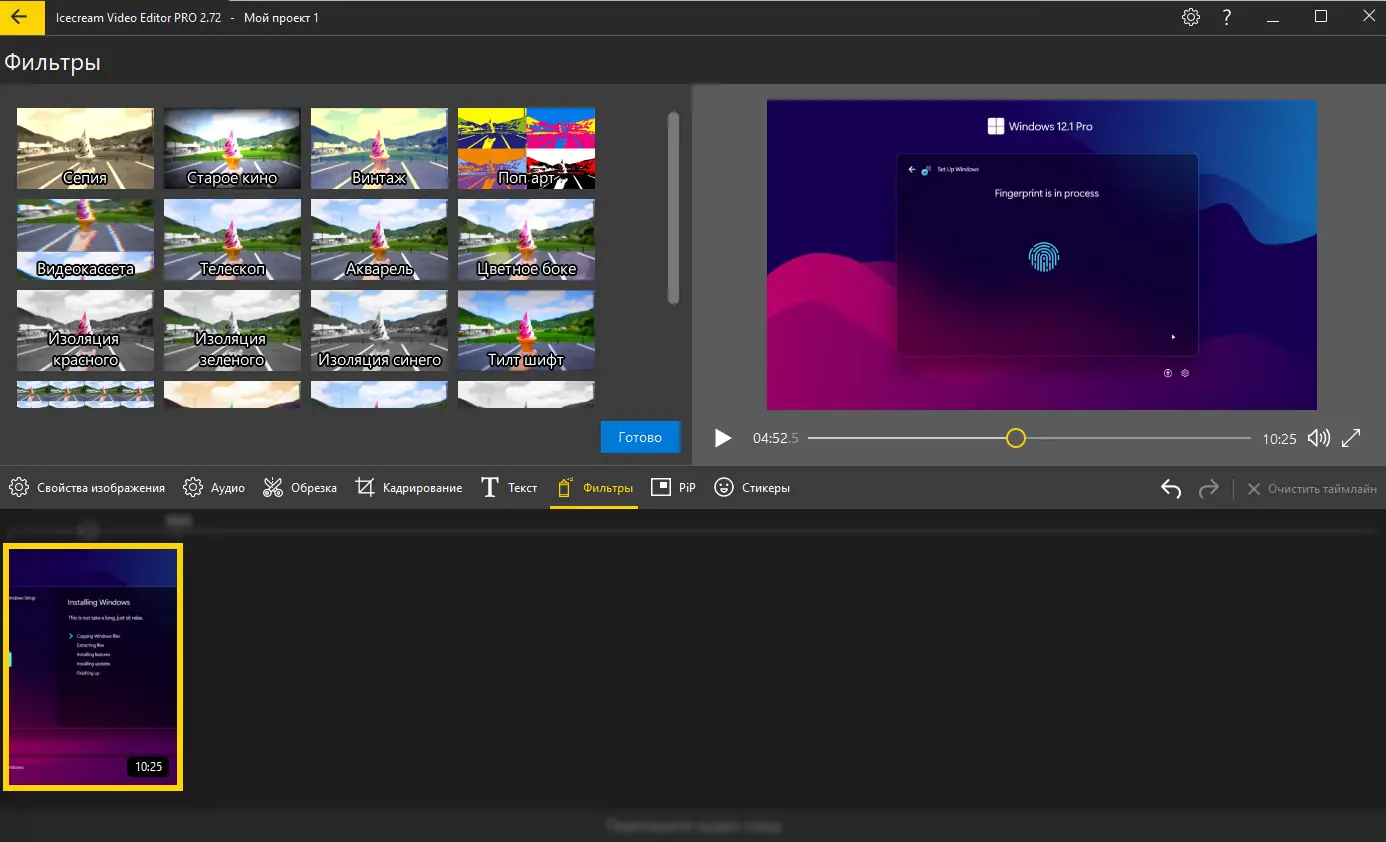Image resolution: width=1386 pixels, height=842 pixels.
Task: Redo the last undone action
Action: [1209, 488]
